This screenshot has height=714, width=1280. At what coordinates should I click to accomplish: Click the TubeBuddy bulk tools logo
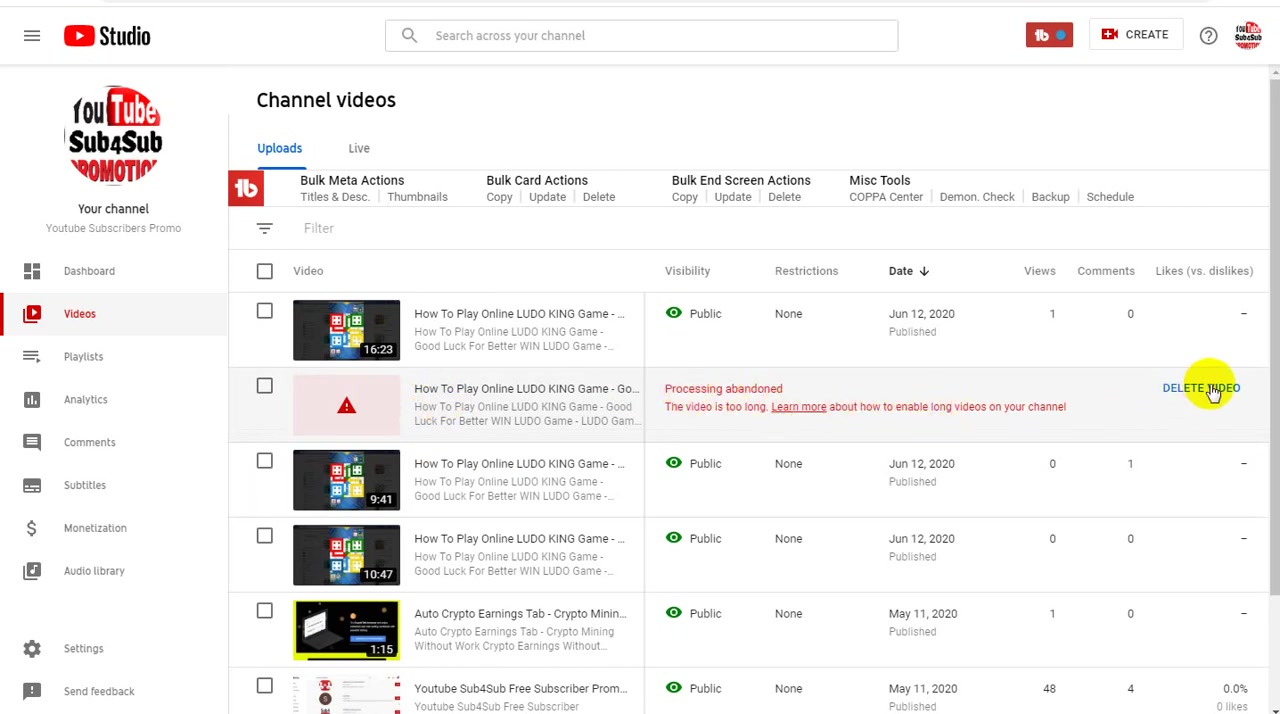[x=246, y=188]
